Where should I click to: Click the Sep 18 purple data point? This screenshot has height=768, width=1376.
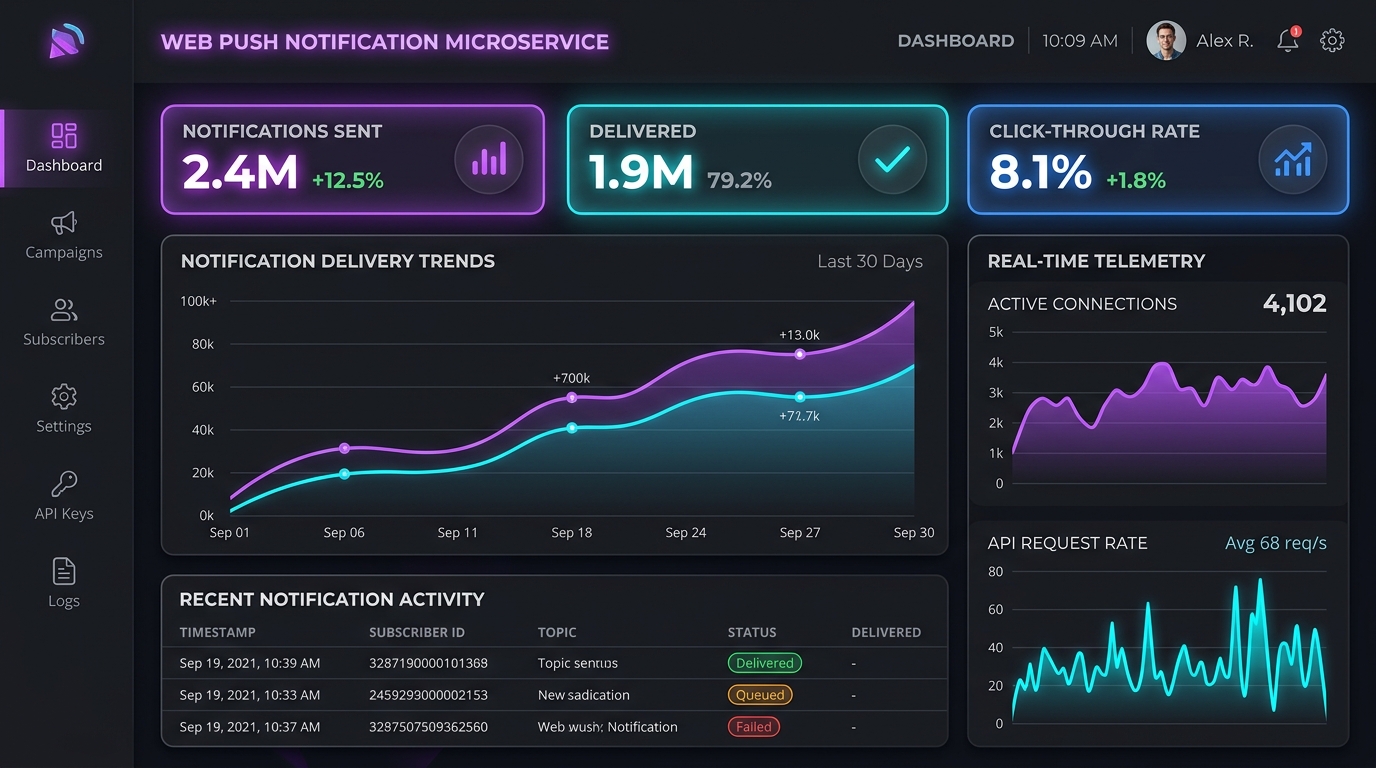(x=572, y=398)
